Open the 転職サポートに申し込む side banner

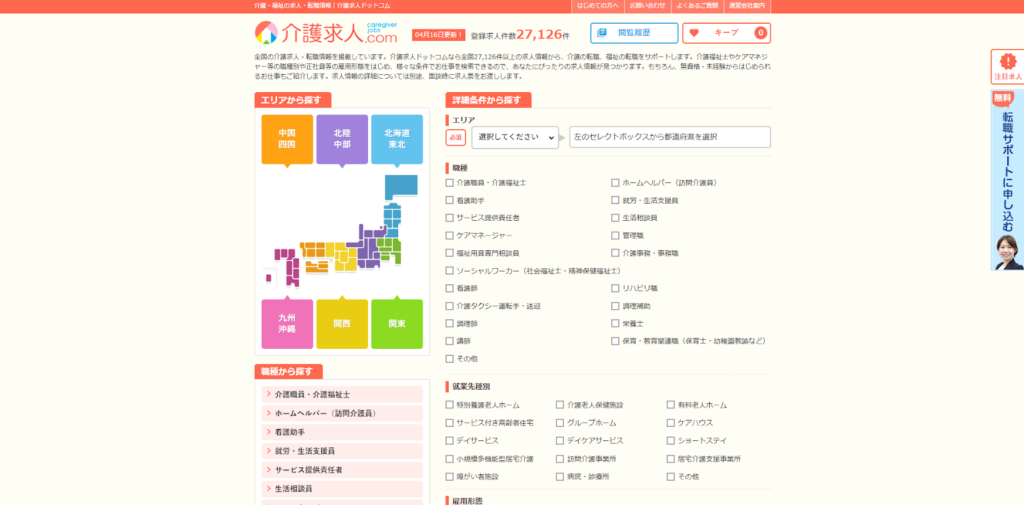(x=1007, y=180)
